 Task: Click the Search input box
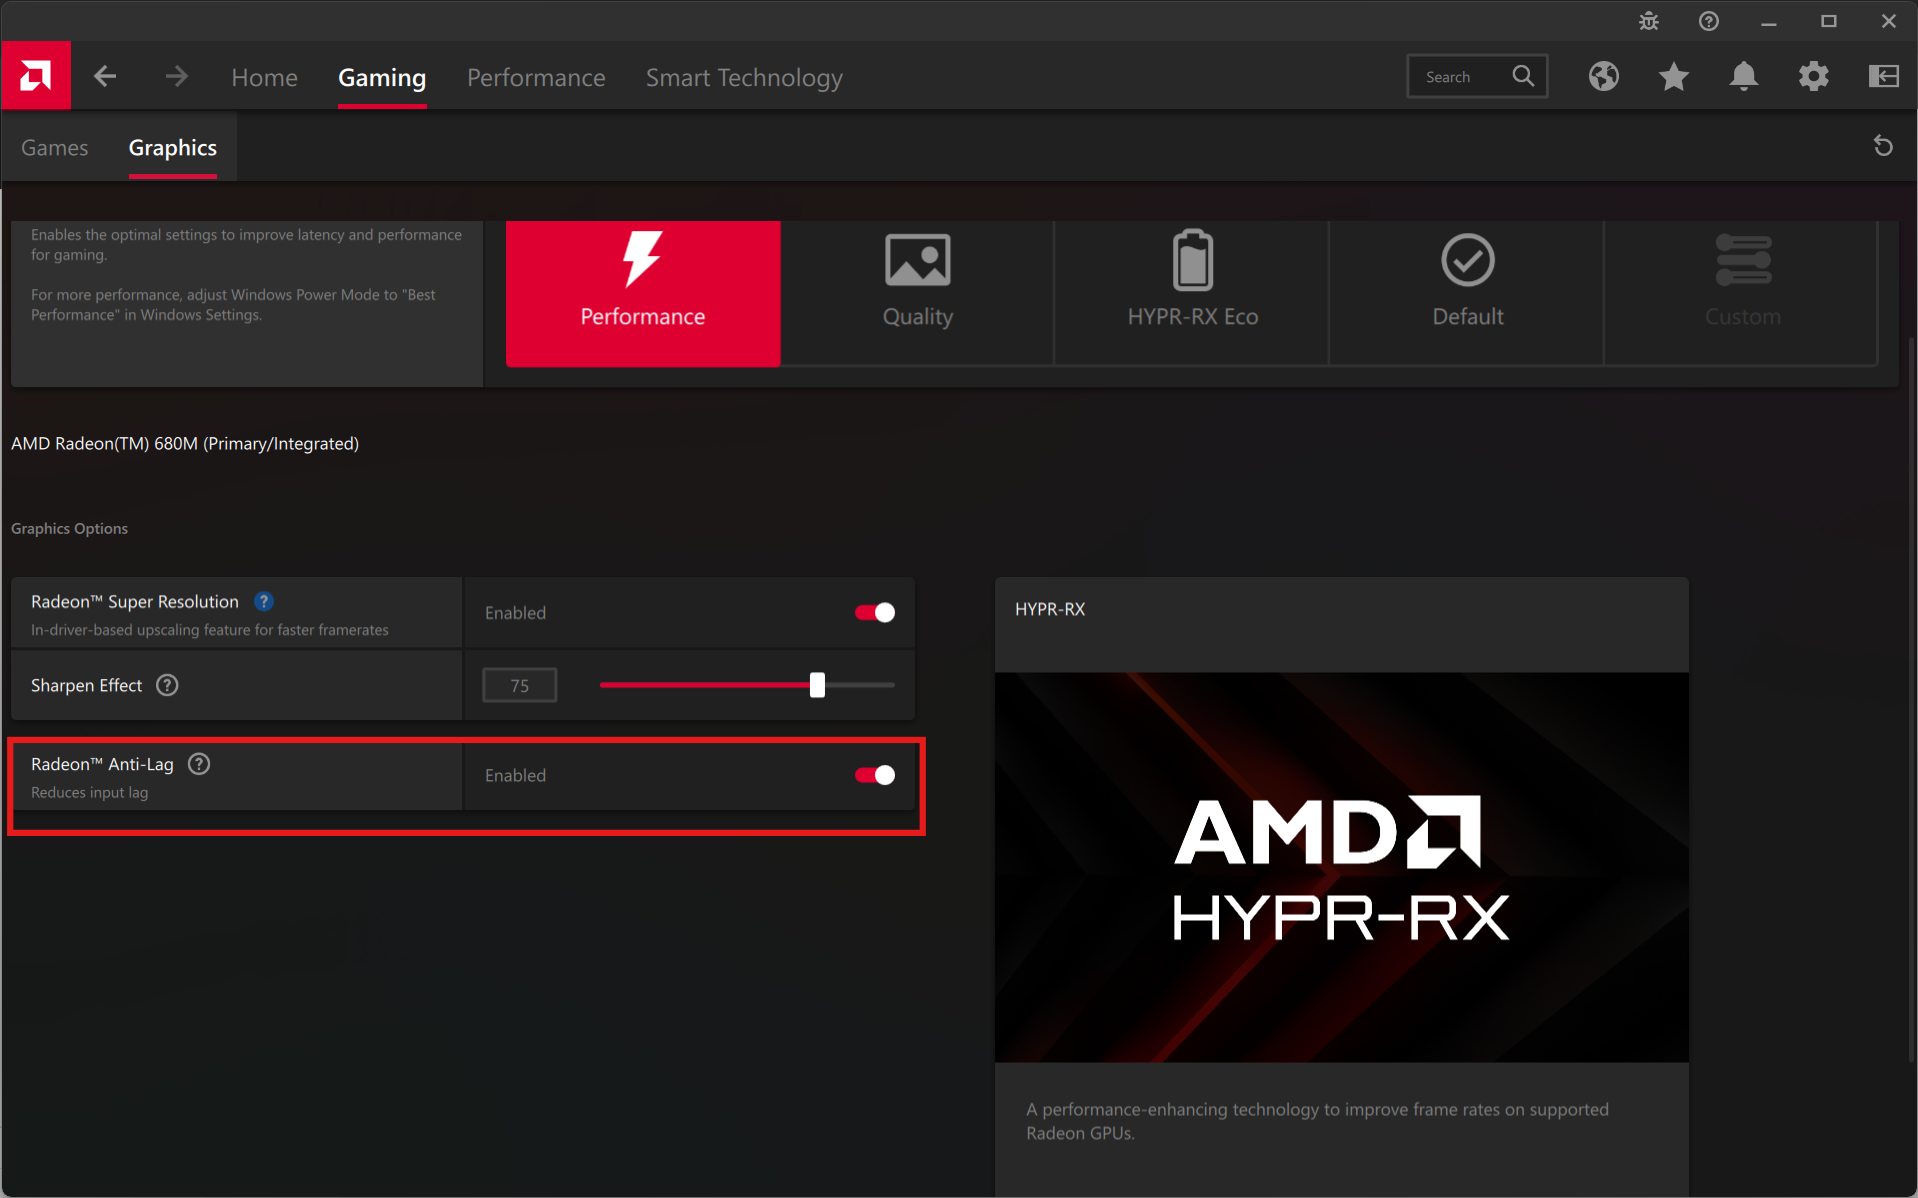click(1477, 76)
